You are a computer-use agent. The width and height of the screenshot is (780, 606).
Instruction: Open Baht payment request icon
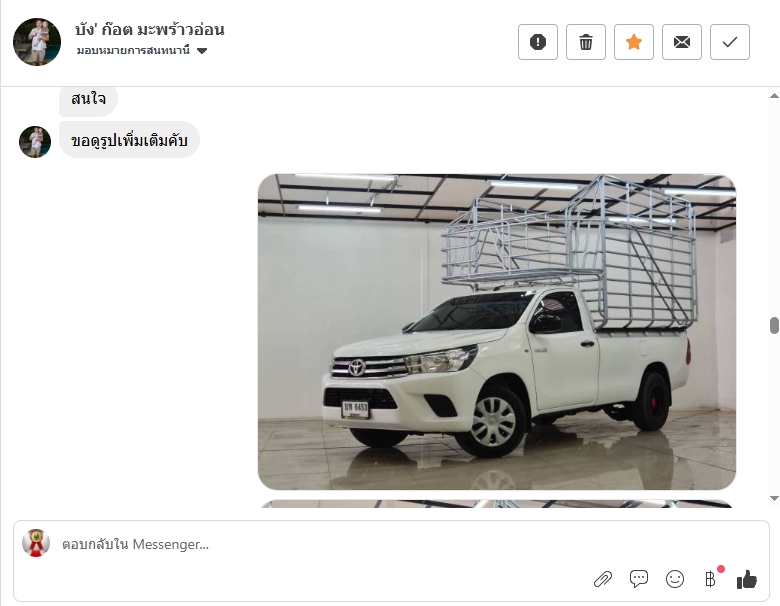click(x=711, y=579)
